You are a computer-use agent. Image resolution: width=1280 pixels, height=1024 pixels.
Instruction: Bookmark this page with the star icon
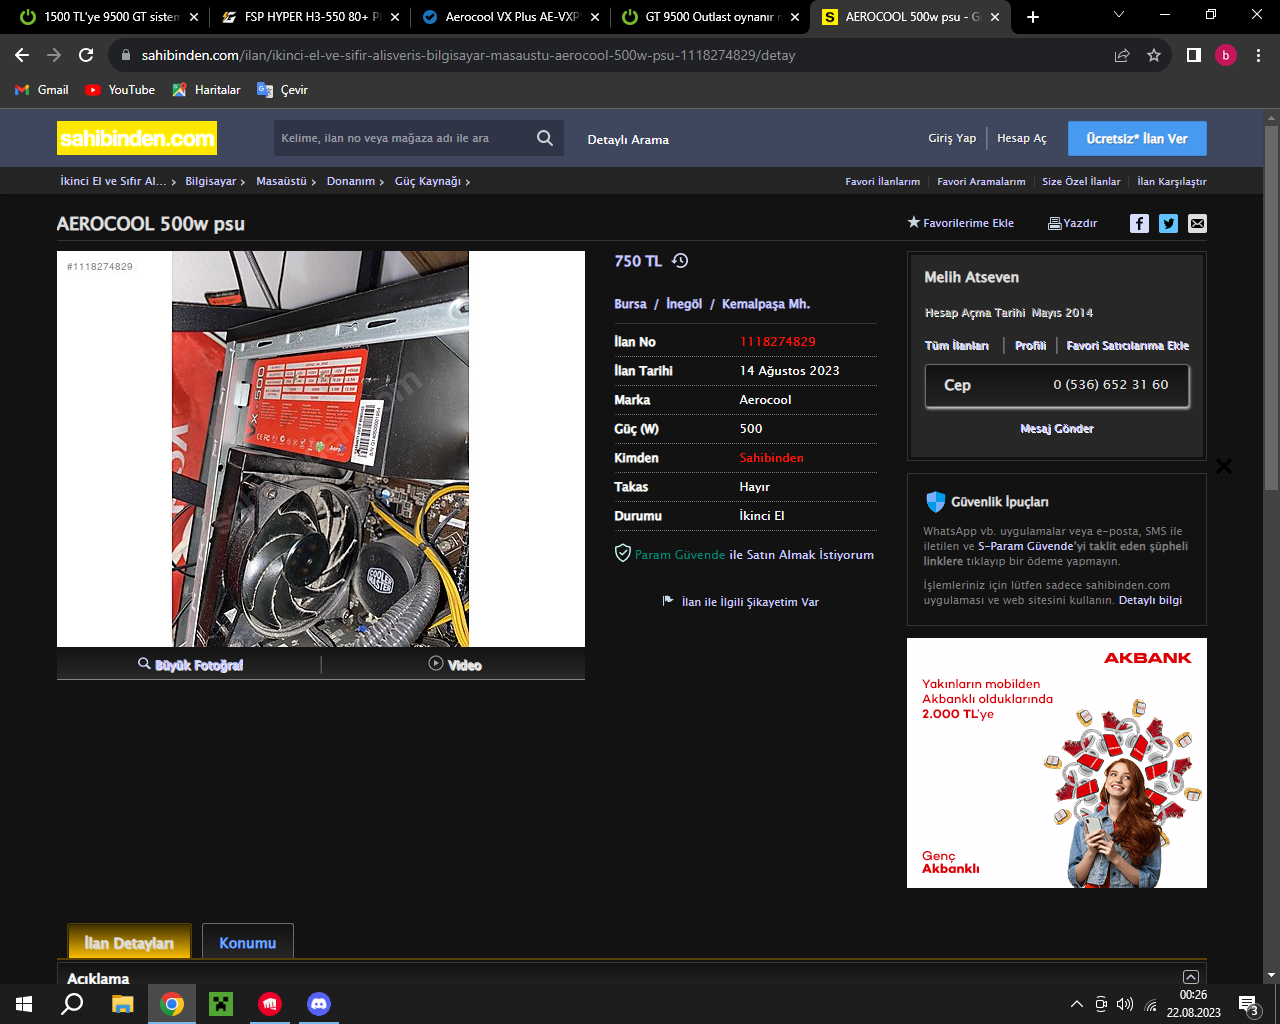click(x=1154, y=55)
